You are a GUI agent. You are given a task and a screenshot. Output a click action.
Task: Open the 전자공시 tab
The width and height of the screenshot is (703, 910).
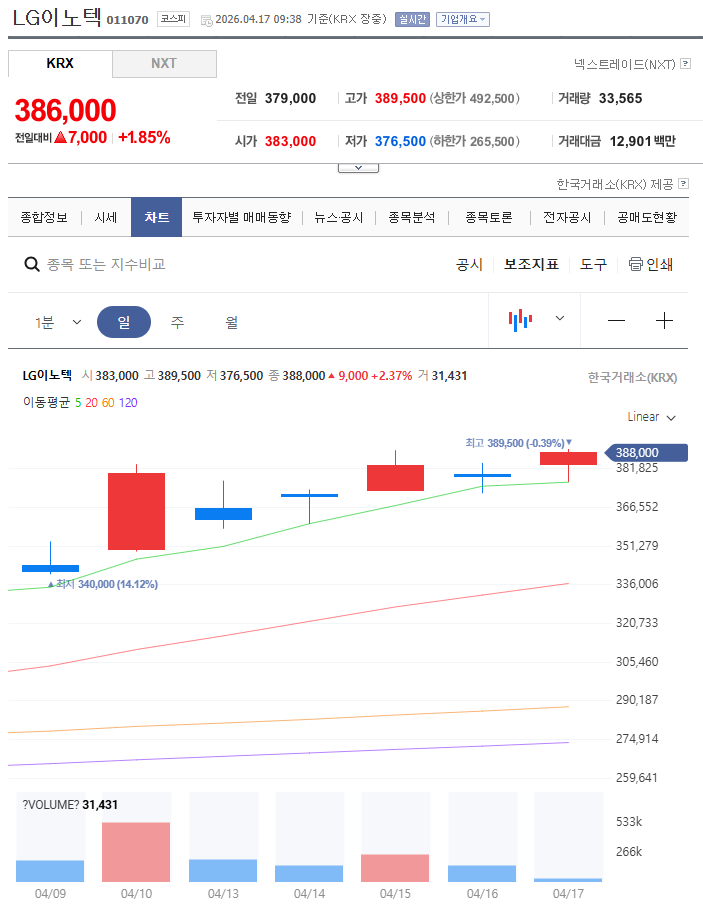(x=567, y=218)
